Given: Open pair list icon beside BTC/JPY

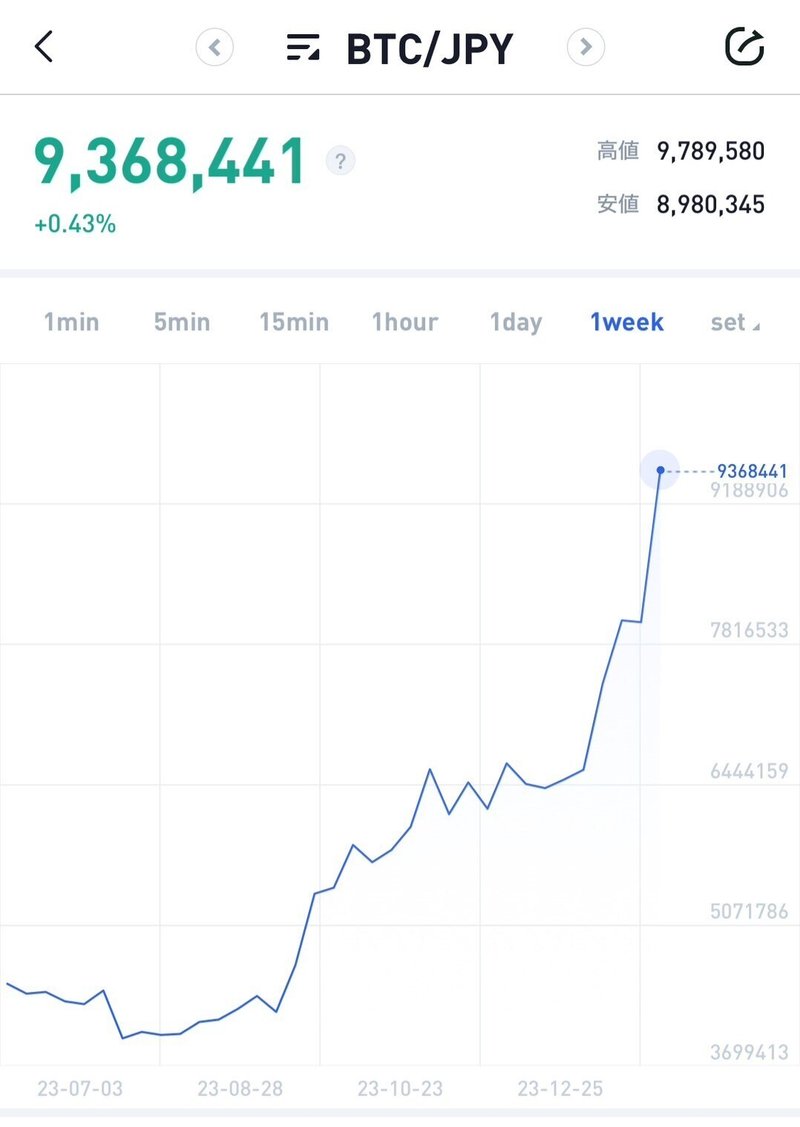Looking at the screenshot, I should click(x=303, y=48).
